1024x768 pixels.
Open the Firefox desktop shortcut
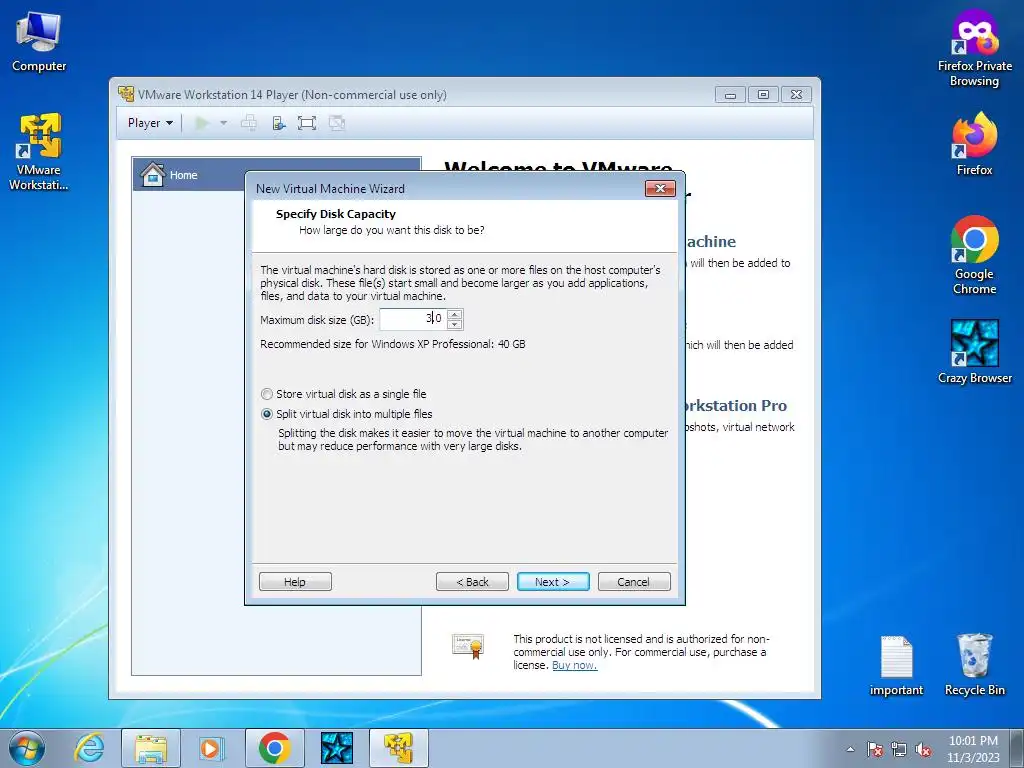974,144
